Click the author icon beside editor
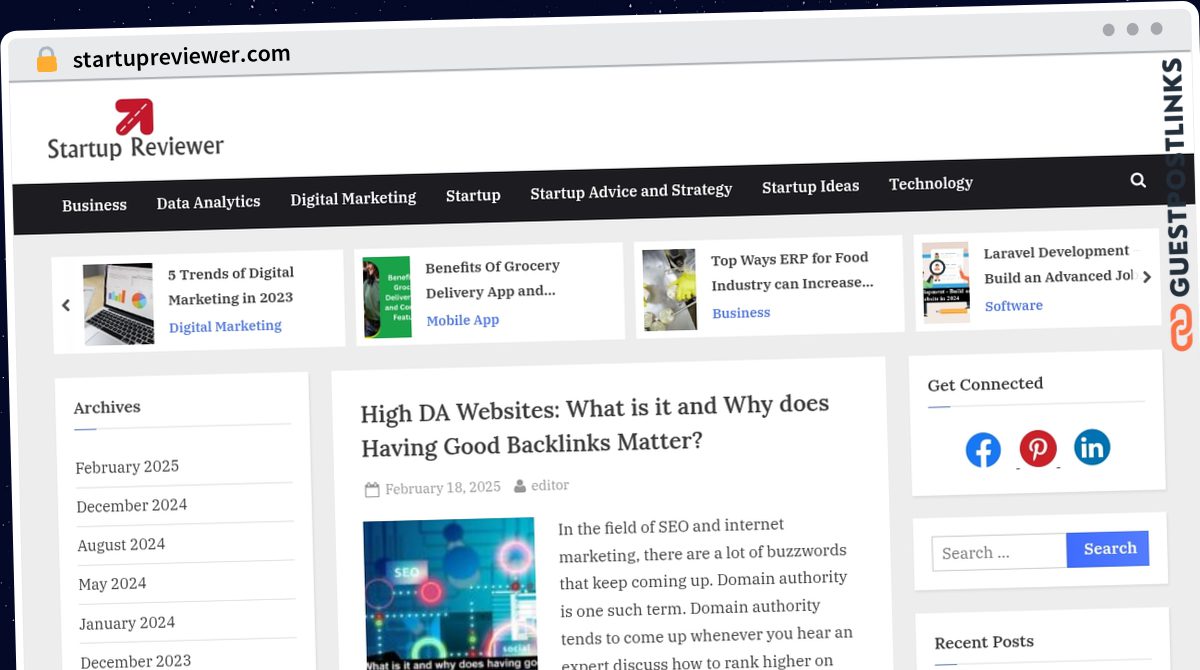Image resolution: width=1200 pixels, height=670 pixels. [x=520, y=486]
